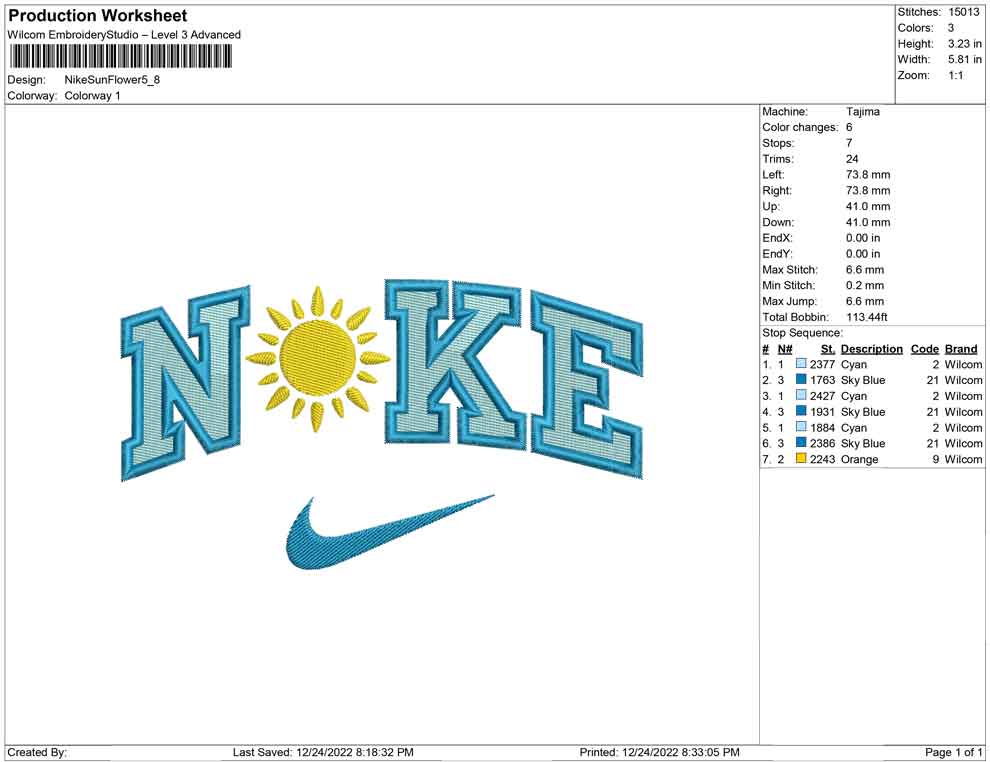Click the 'Color changes:' label

click(801, 127)
